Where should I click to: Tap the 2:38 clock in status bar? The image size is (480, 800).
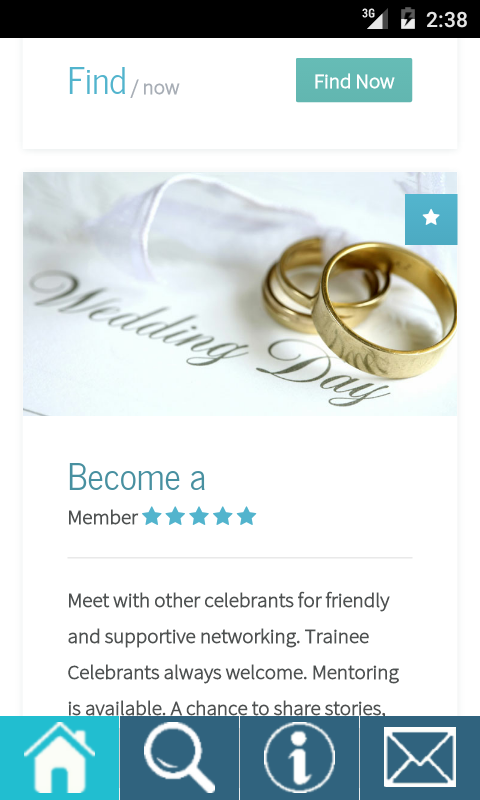pyautogui.click(x=446, y=19)
